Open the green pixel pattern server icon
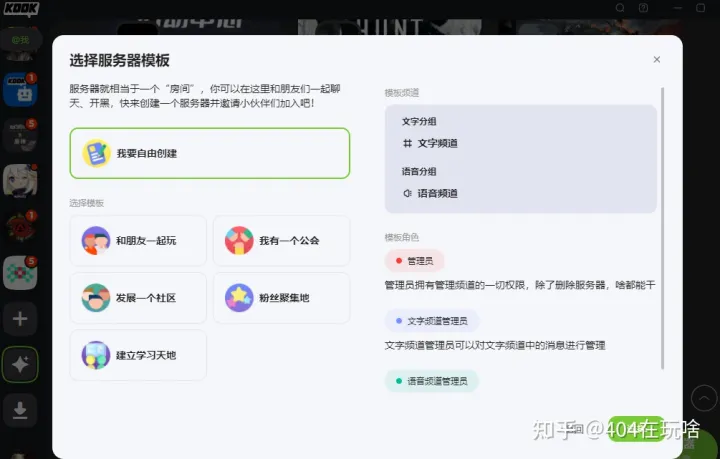 click(x=20, y=273)
